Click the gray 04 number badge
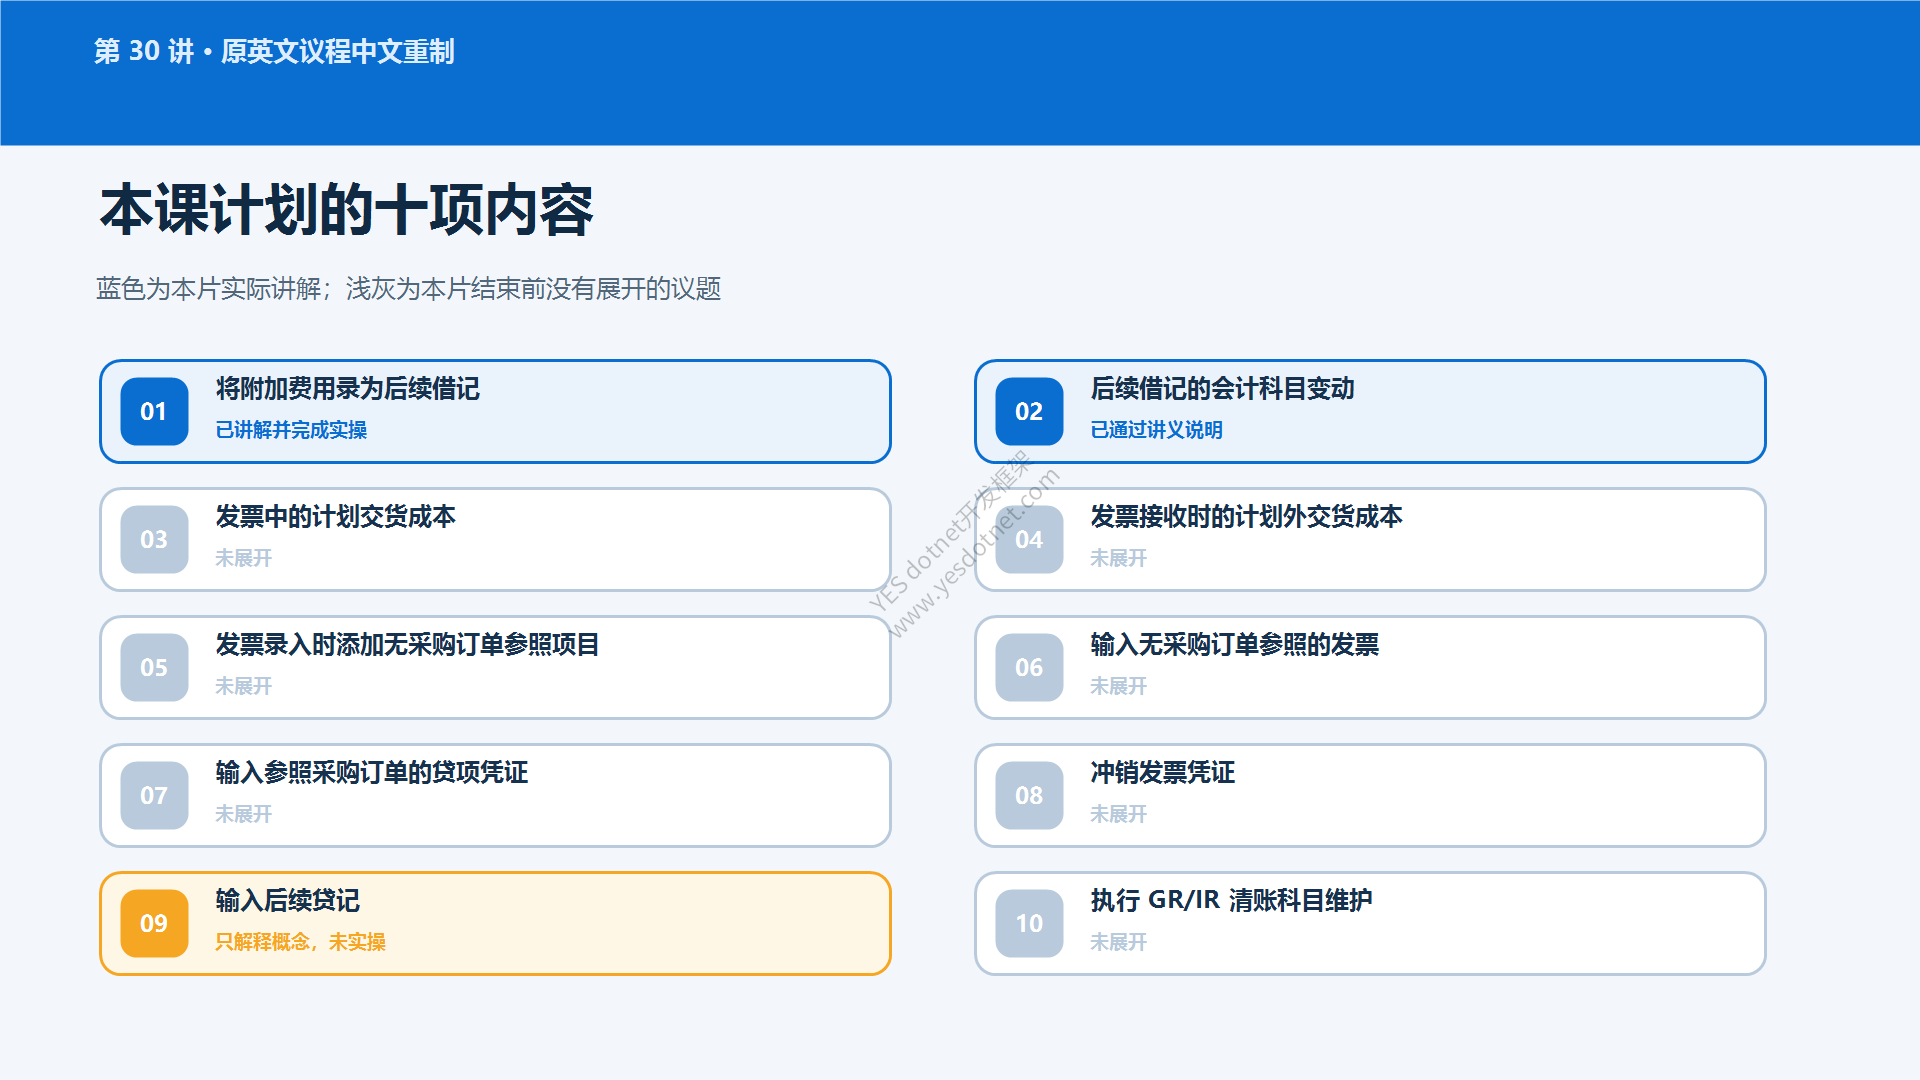The height and width of the screenshot is (1080, 1920). pyautogui.click(x=1029, y=539)
